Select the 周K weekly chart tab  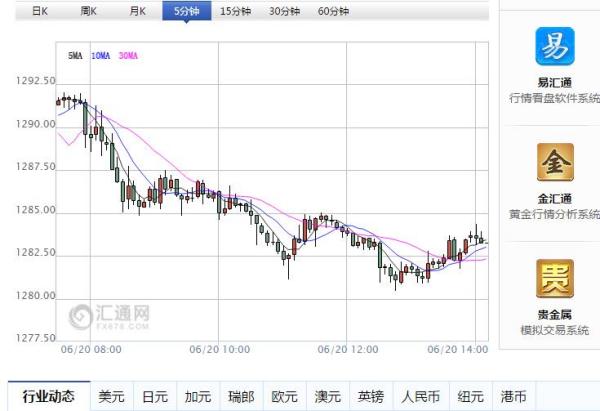tap(88, 11)
